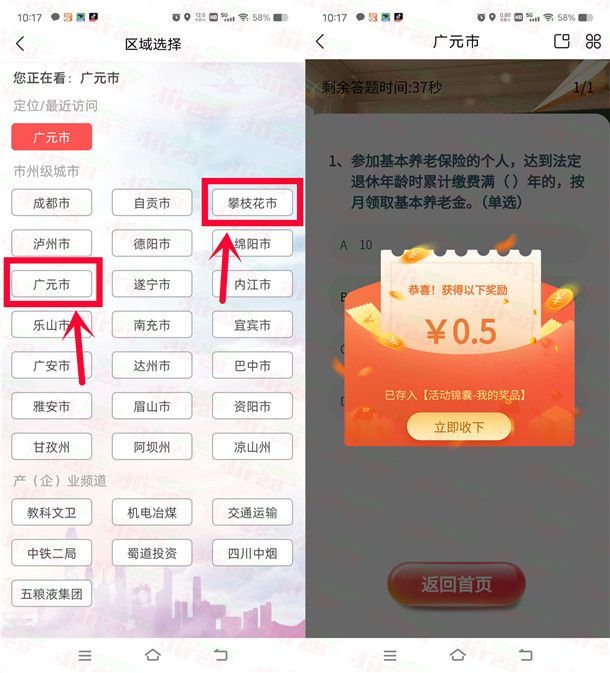
Task: Return home via 返回首页 button
Action: pos(456,584)
